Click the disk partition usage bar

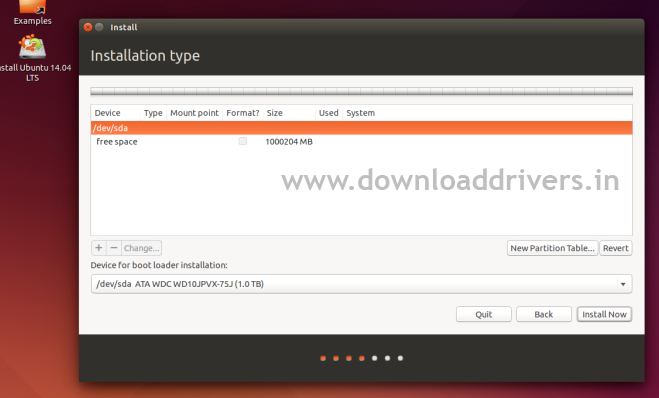coord(361,91)
